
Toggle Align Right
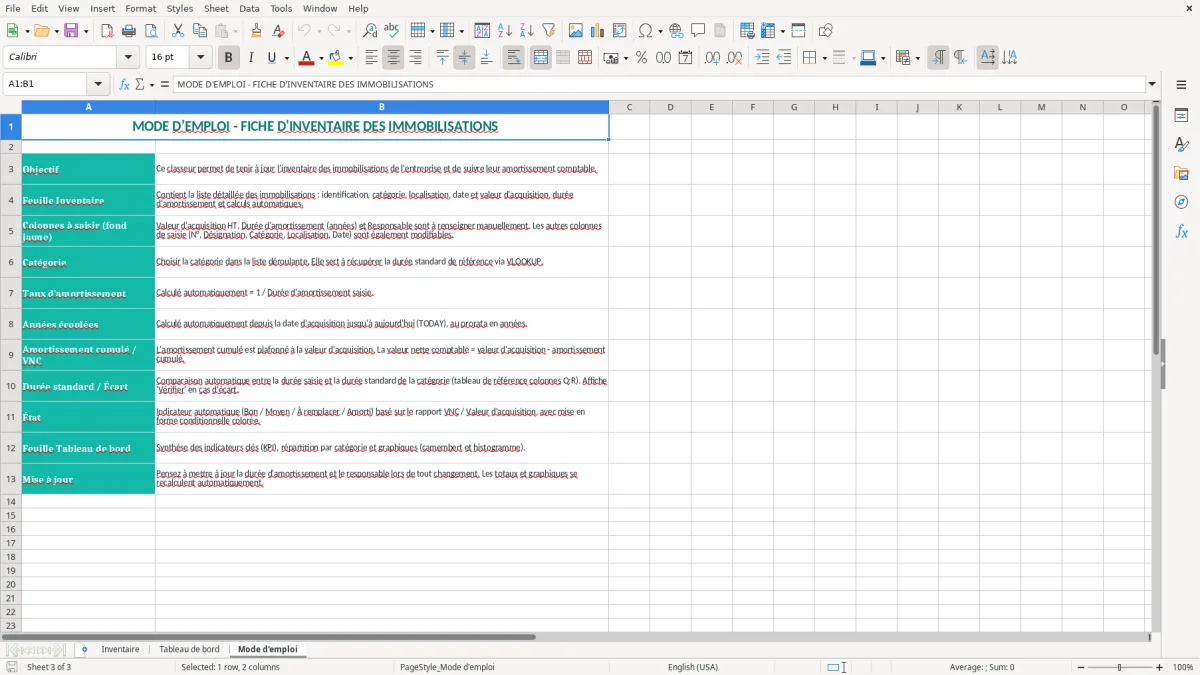(415, 58)
